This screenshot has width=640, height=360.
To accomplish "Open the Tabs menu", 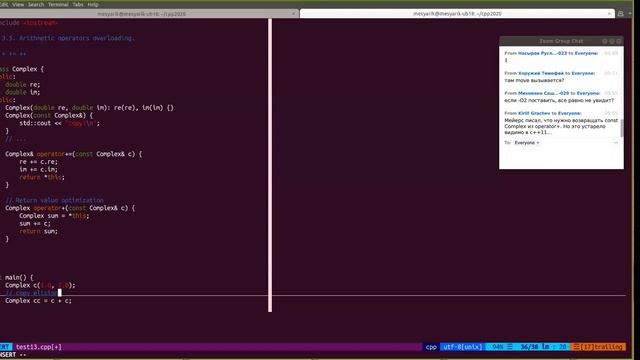I will pyautogui.click(x=78, y=4).
